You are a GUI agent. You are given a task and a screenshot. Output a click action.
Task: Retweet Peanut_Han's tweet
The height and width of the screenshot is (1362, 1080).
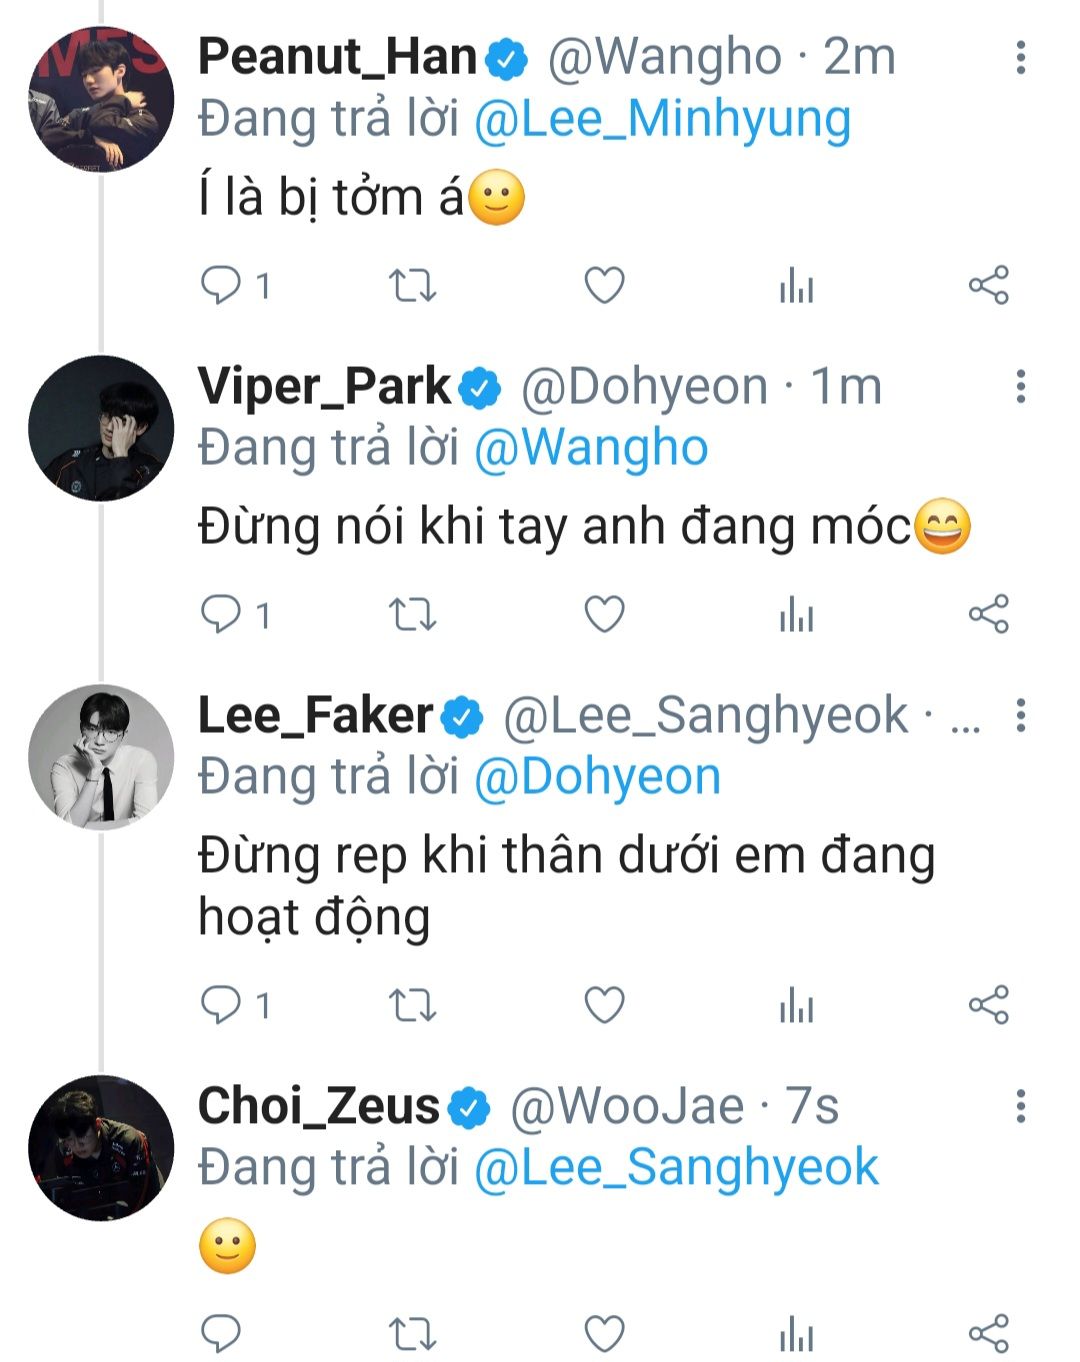412,286
